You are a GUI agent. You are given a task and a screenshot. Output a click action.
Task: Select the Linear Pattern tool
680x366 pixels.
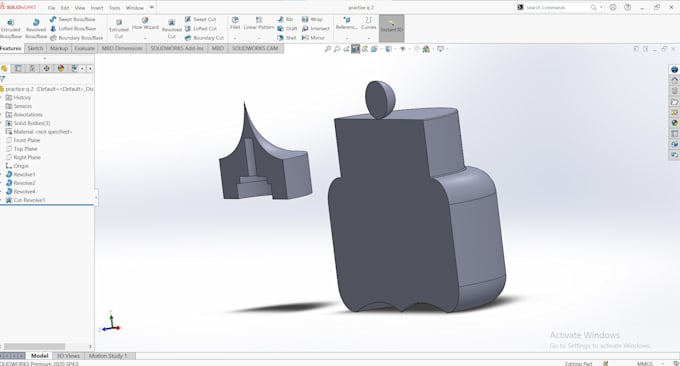[259, 23]
